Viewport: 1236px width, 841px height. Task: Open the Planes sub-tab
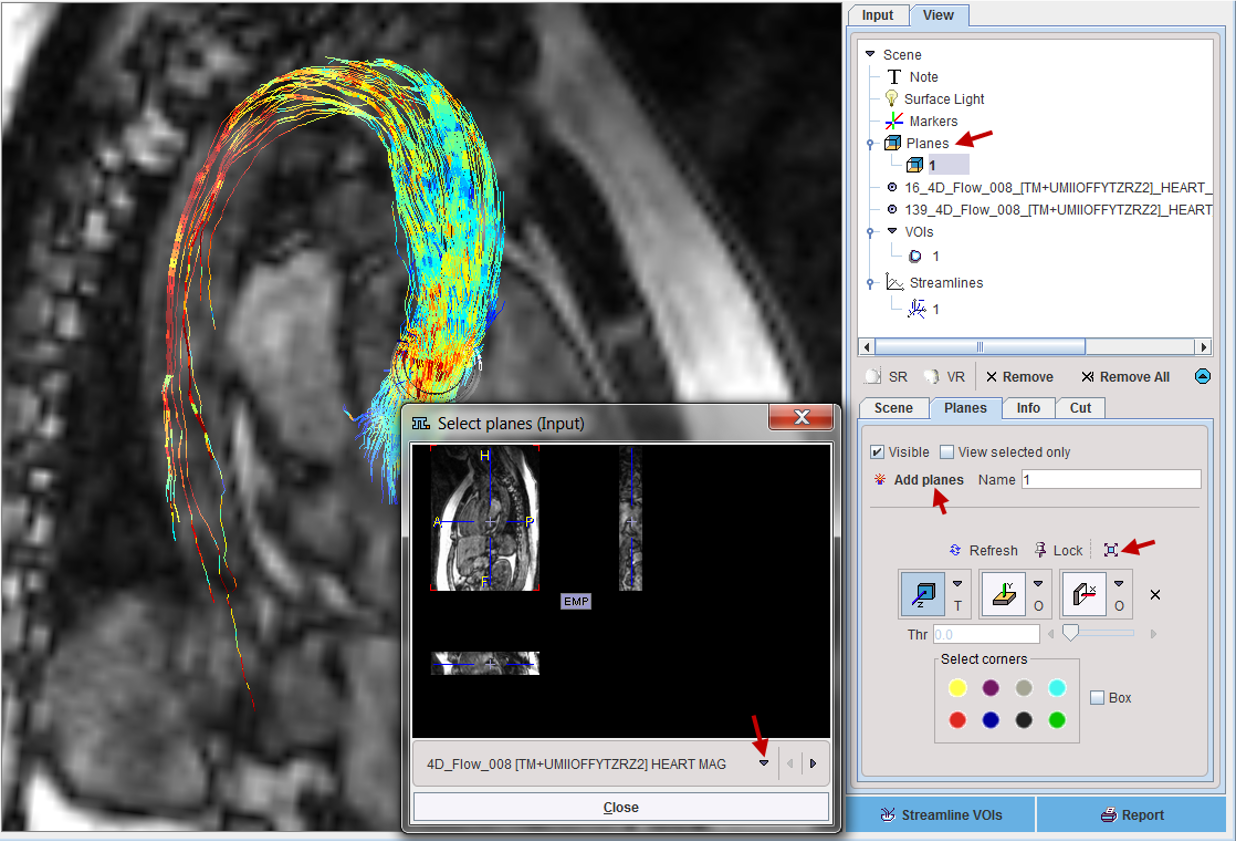[x=966, y=408]
